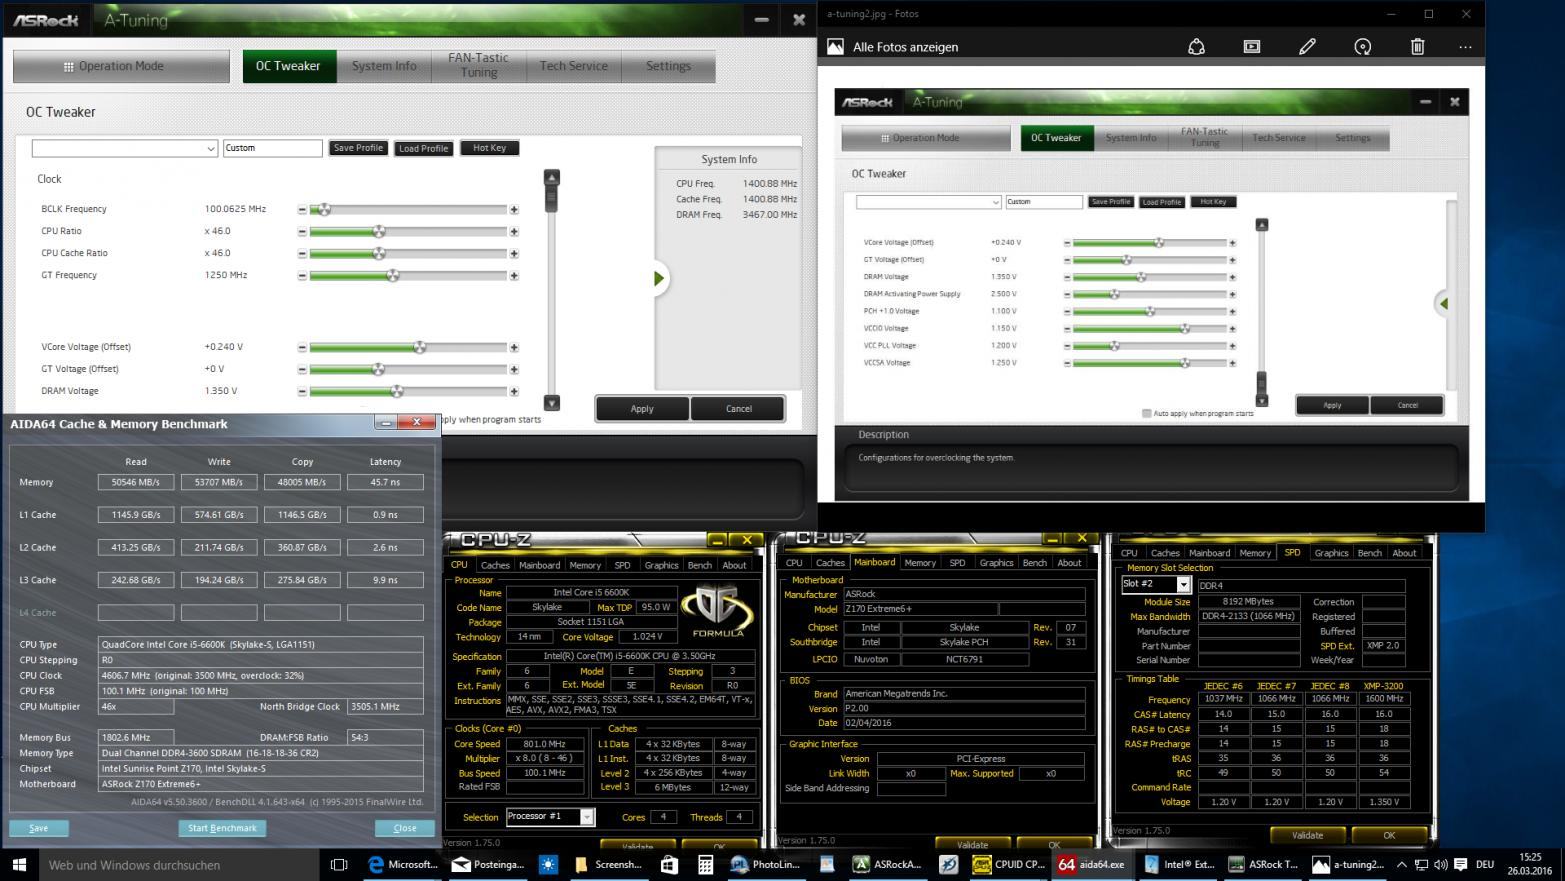Open Tech Service tab in A-Tuning
The image size is (1565, 881).
573,66
